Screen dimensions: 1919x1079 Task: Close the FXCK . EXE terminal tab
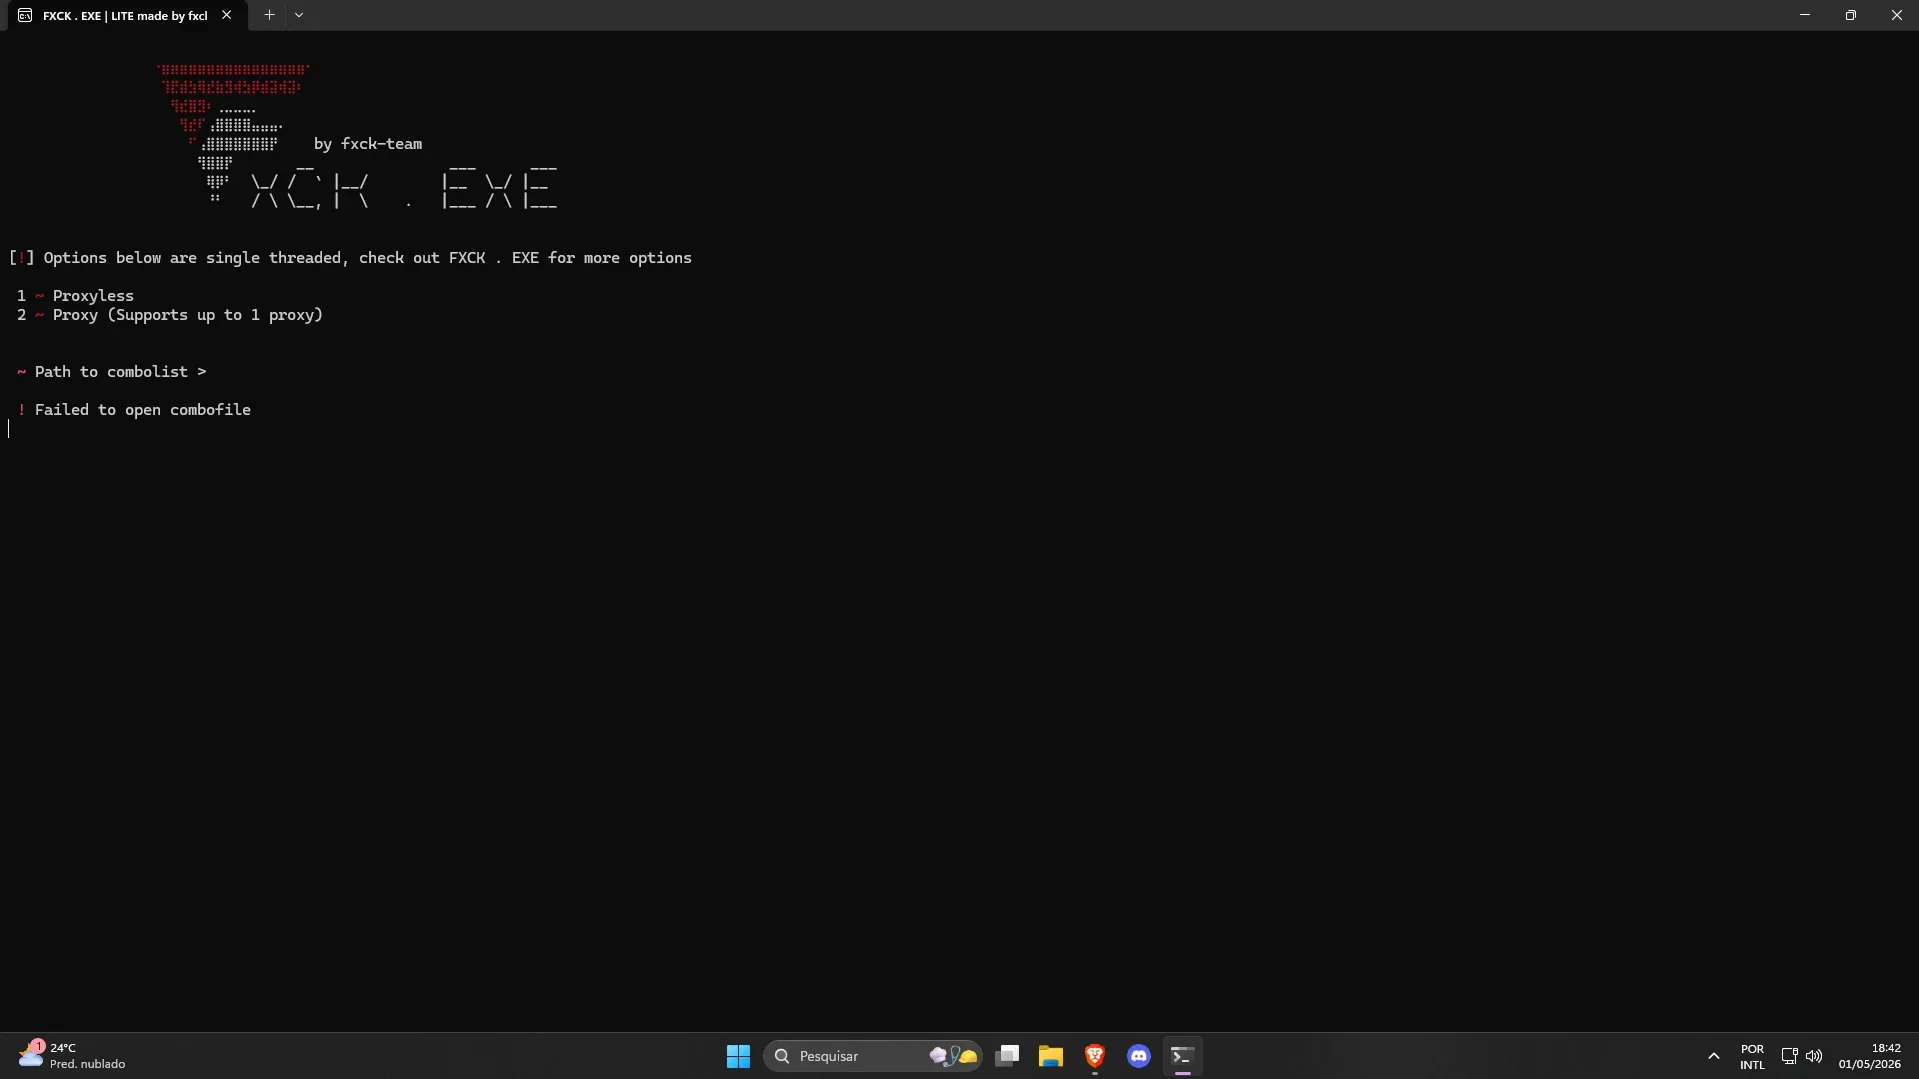pos(227,15)
